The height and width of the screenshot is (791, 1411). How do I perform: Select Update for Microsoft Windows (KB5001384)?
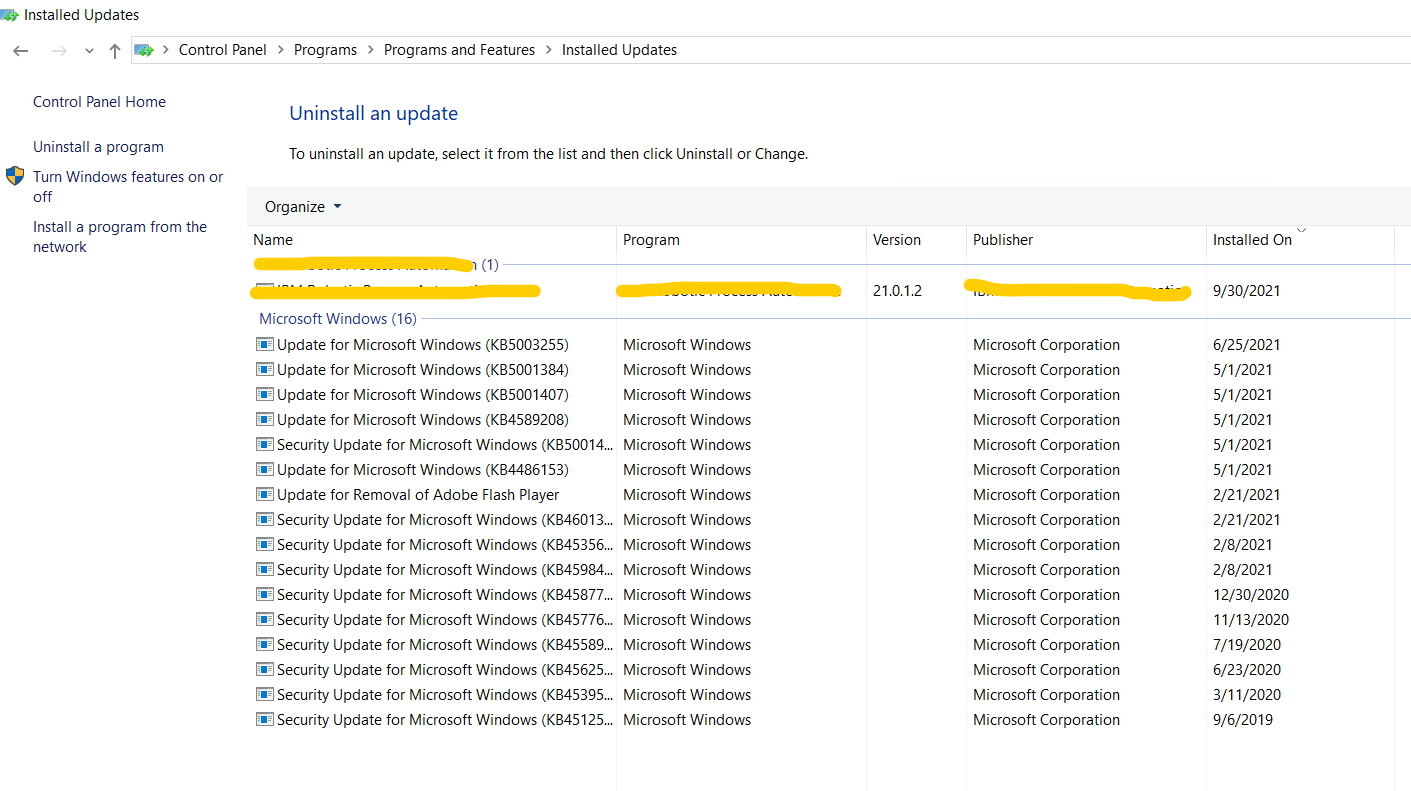423,370
